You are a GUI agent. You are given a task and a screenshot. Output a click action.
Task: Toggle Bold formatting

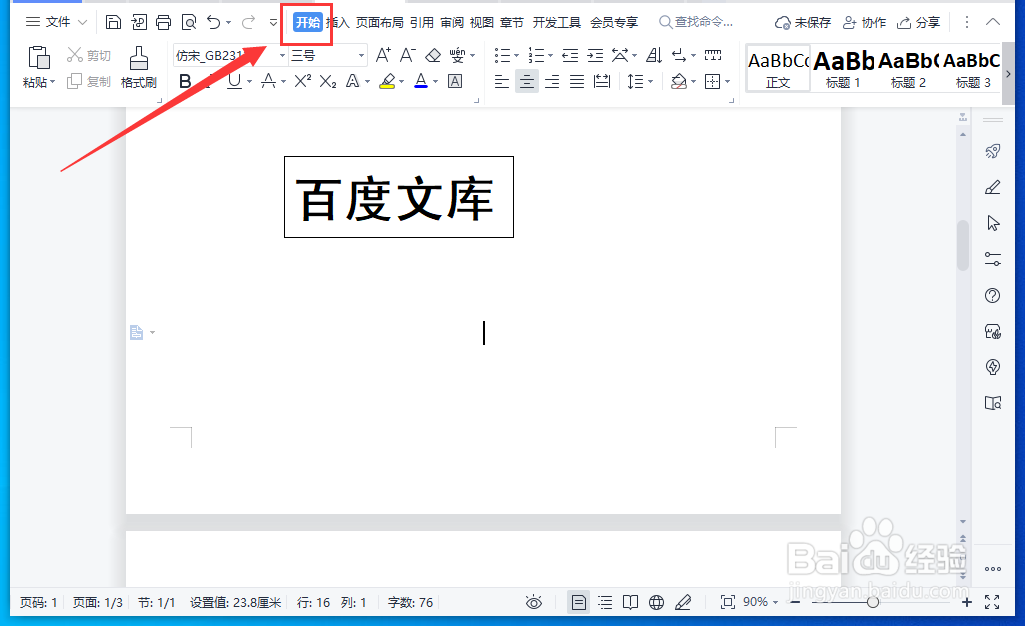(185, 81)
